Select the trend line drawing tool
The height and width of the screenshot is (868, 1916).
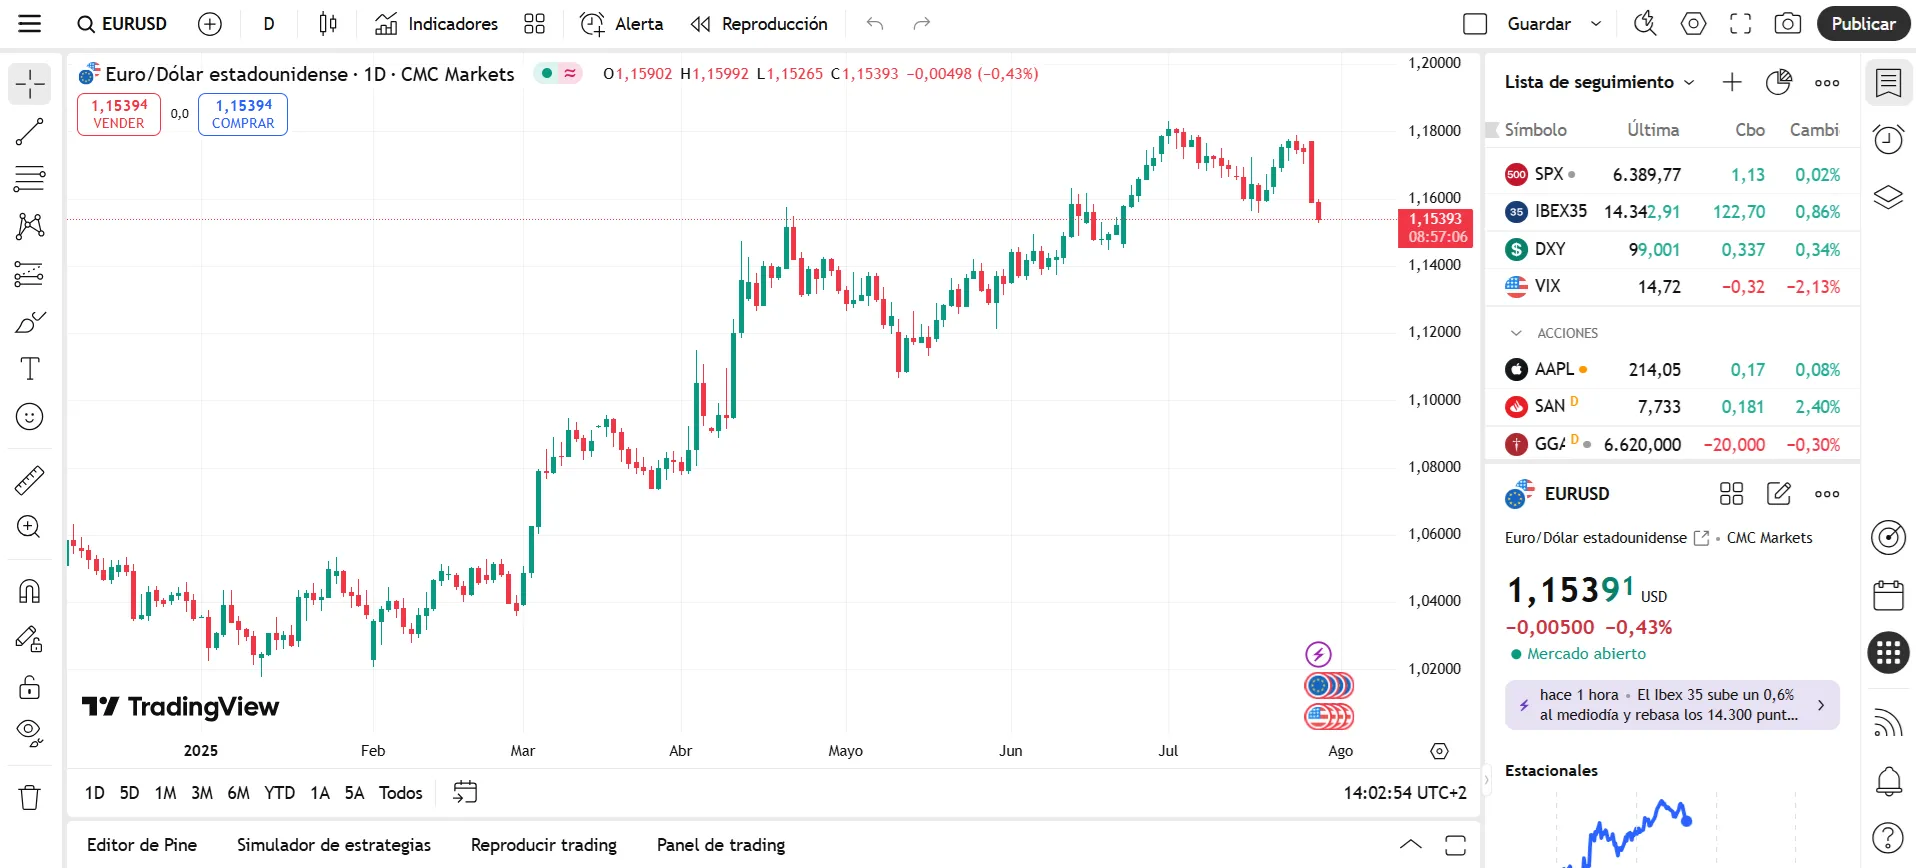point(30,131)
